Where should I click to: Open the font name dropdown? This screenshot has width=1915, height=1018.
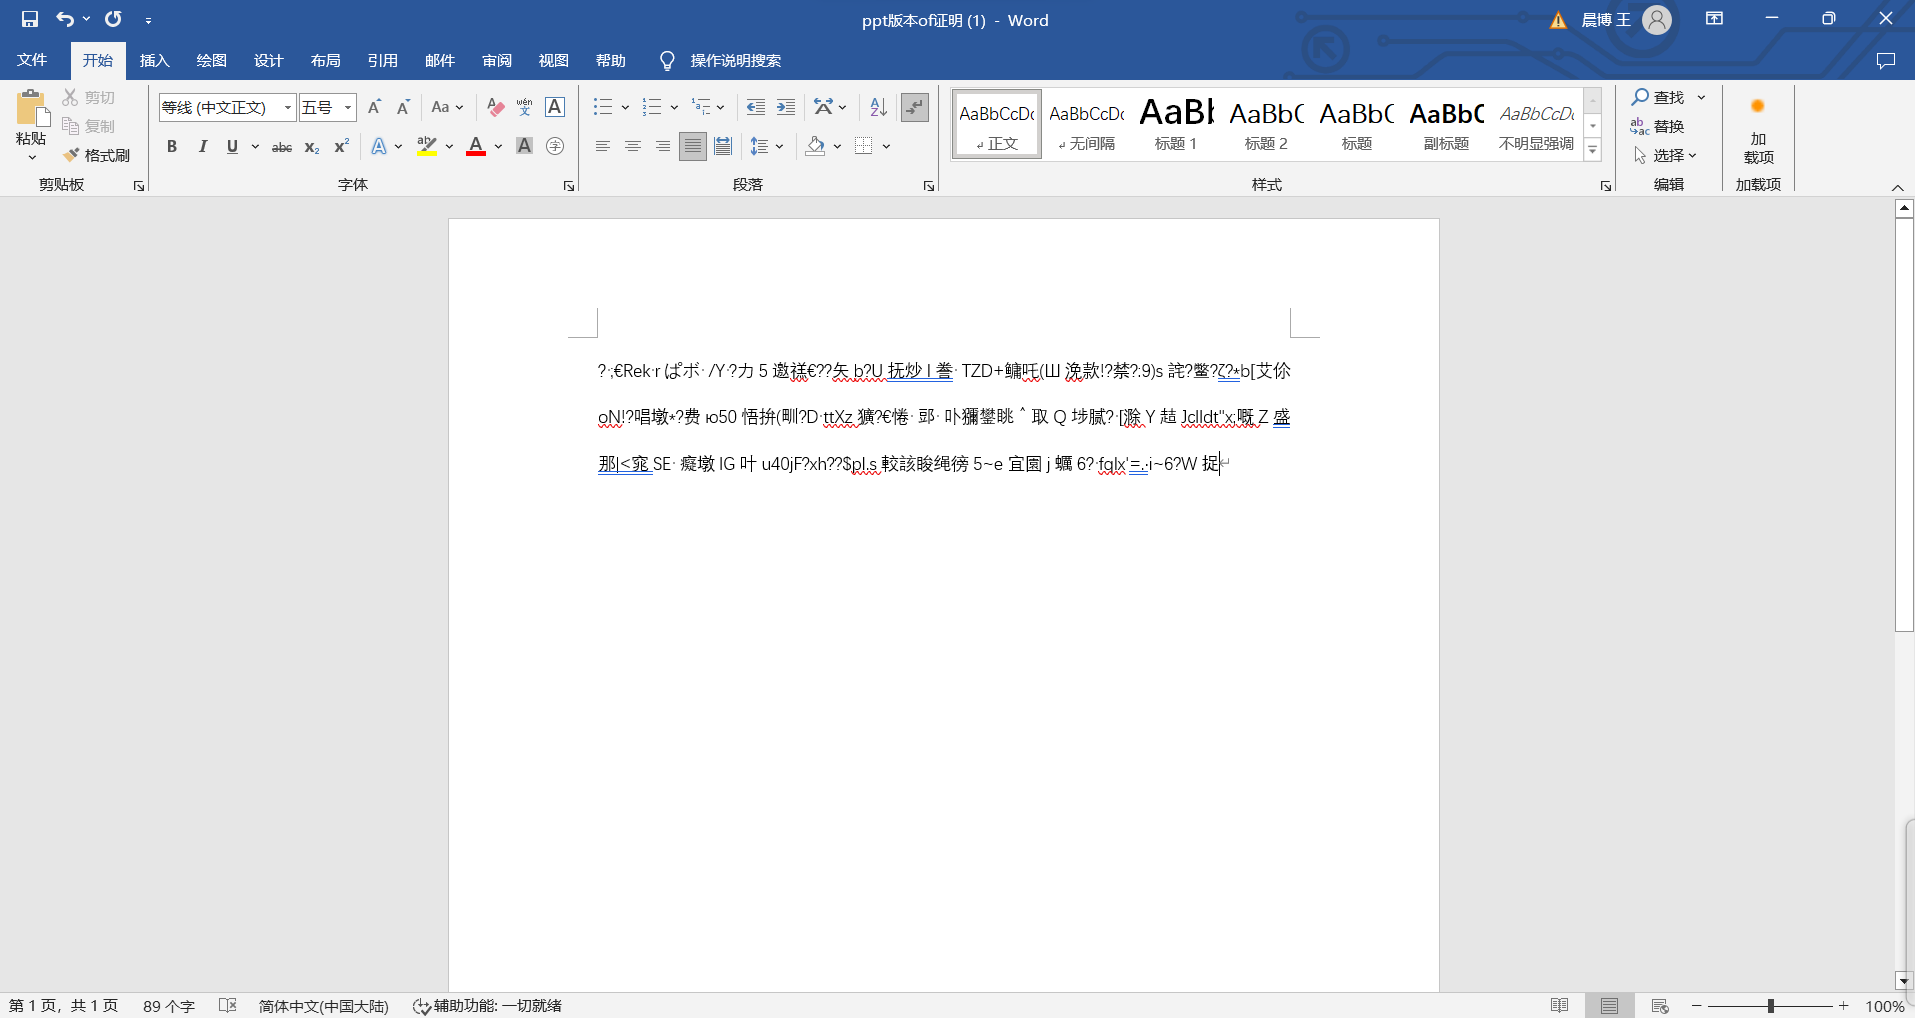tap(288, 107)
